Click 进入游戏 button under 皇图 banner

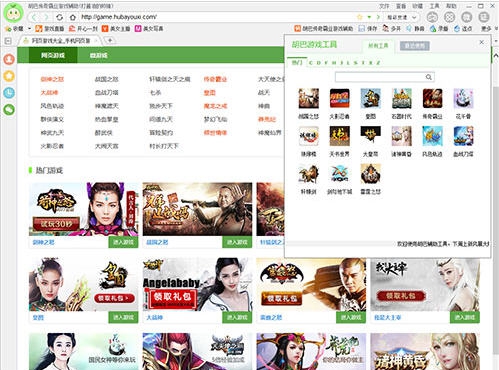(x=123, y=317)
